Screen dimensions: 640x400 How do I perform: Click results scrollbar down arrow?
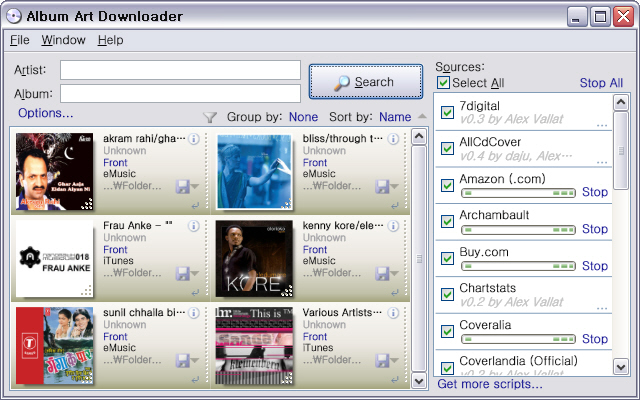point(419,381)
